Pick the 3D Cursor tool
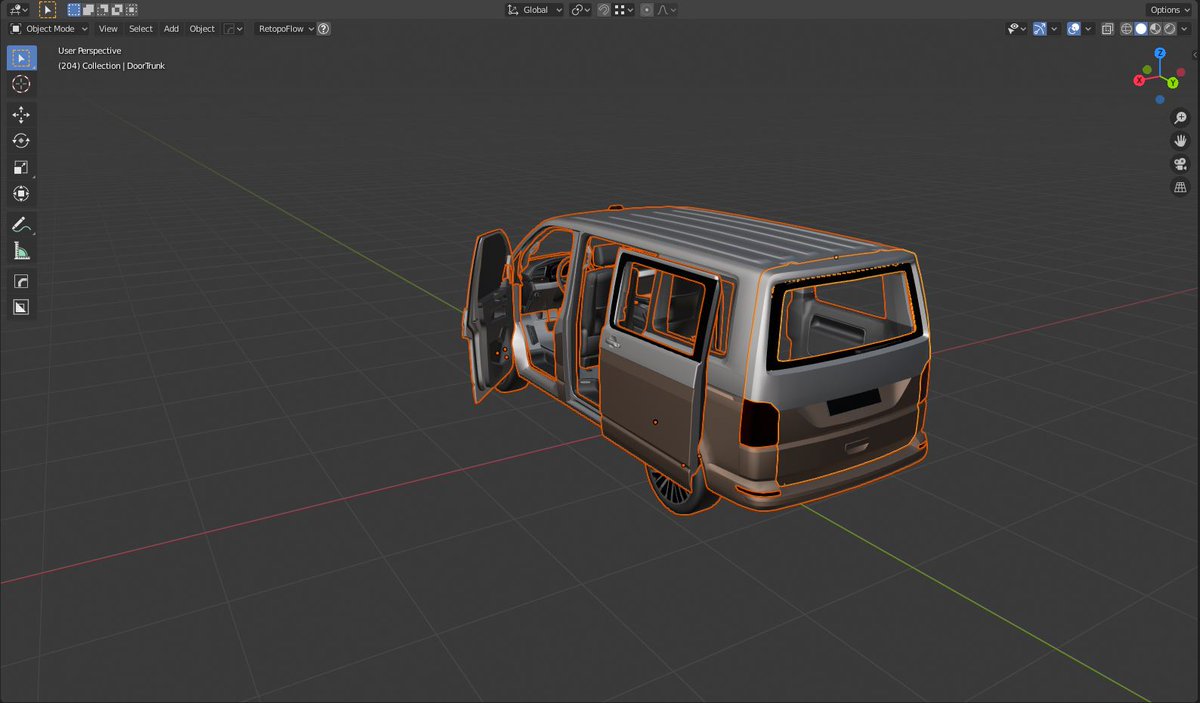Viewport: 1200px width, 703px height. click(x=21, y=85)
